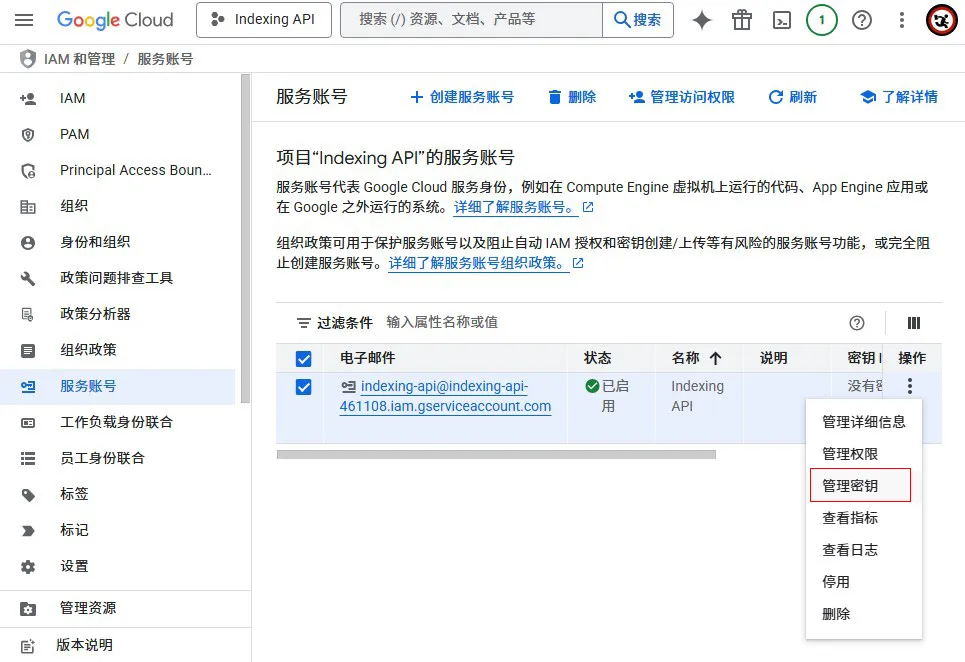Click the 标记 label arrow icon
Image resolution: width=965 pixels, height=662 pixels.
coord(28,530)
